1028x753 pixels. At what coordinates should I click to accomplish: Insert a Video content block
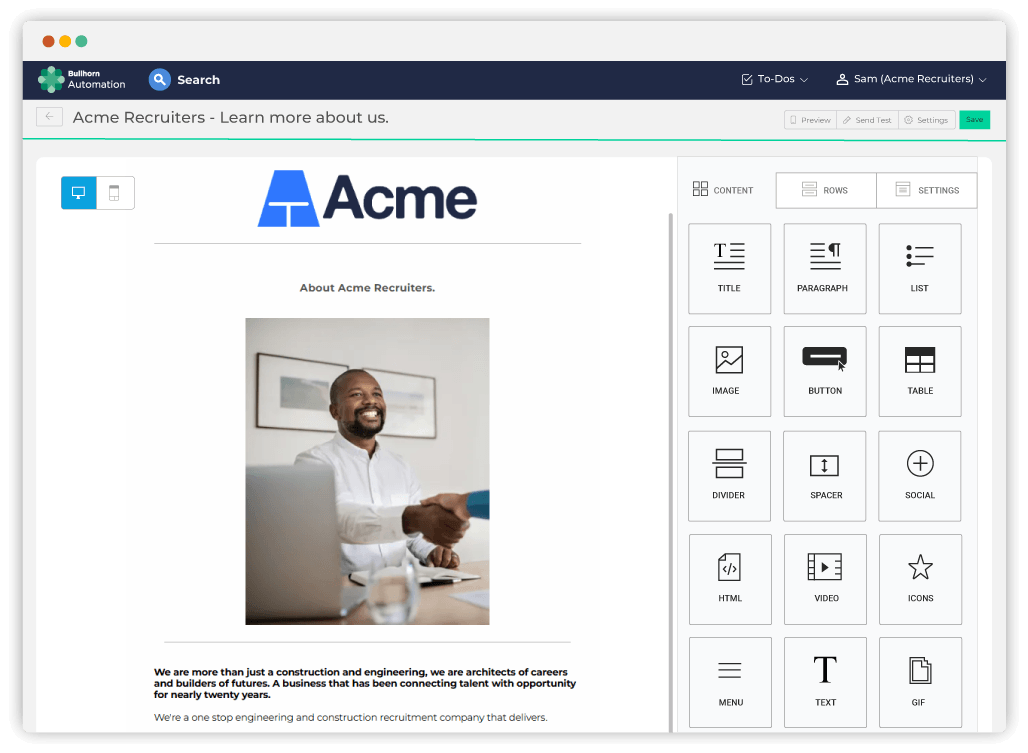click(x=825, y=579)
